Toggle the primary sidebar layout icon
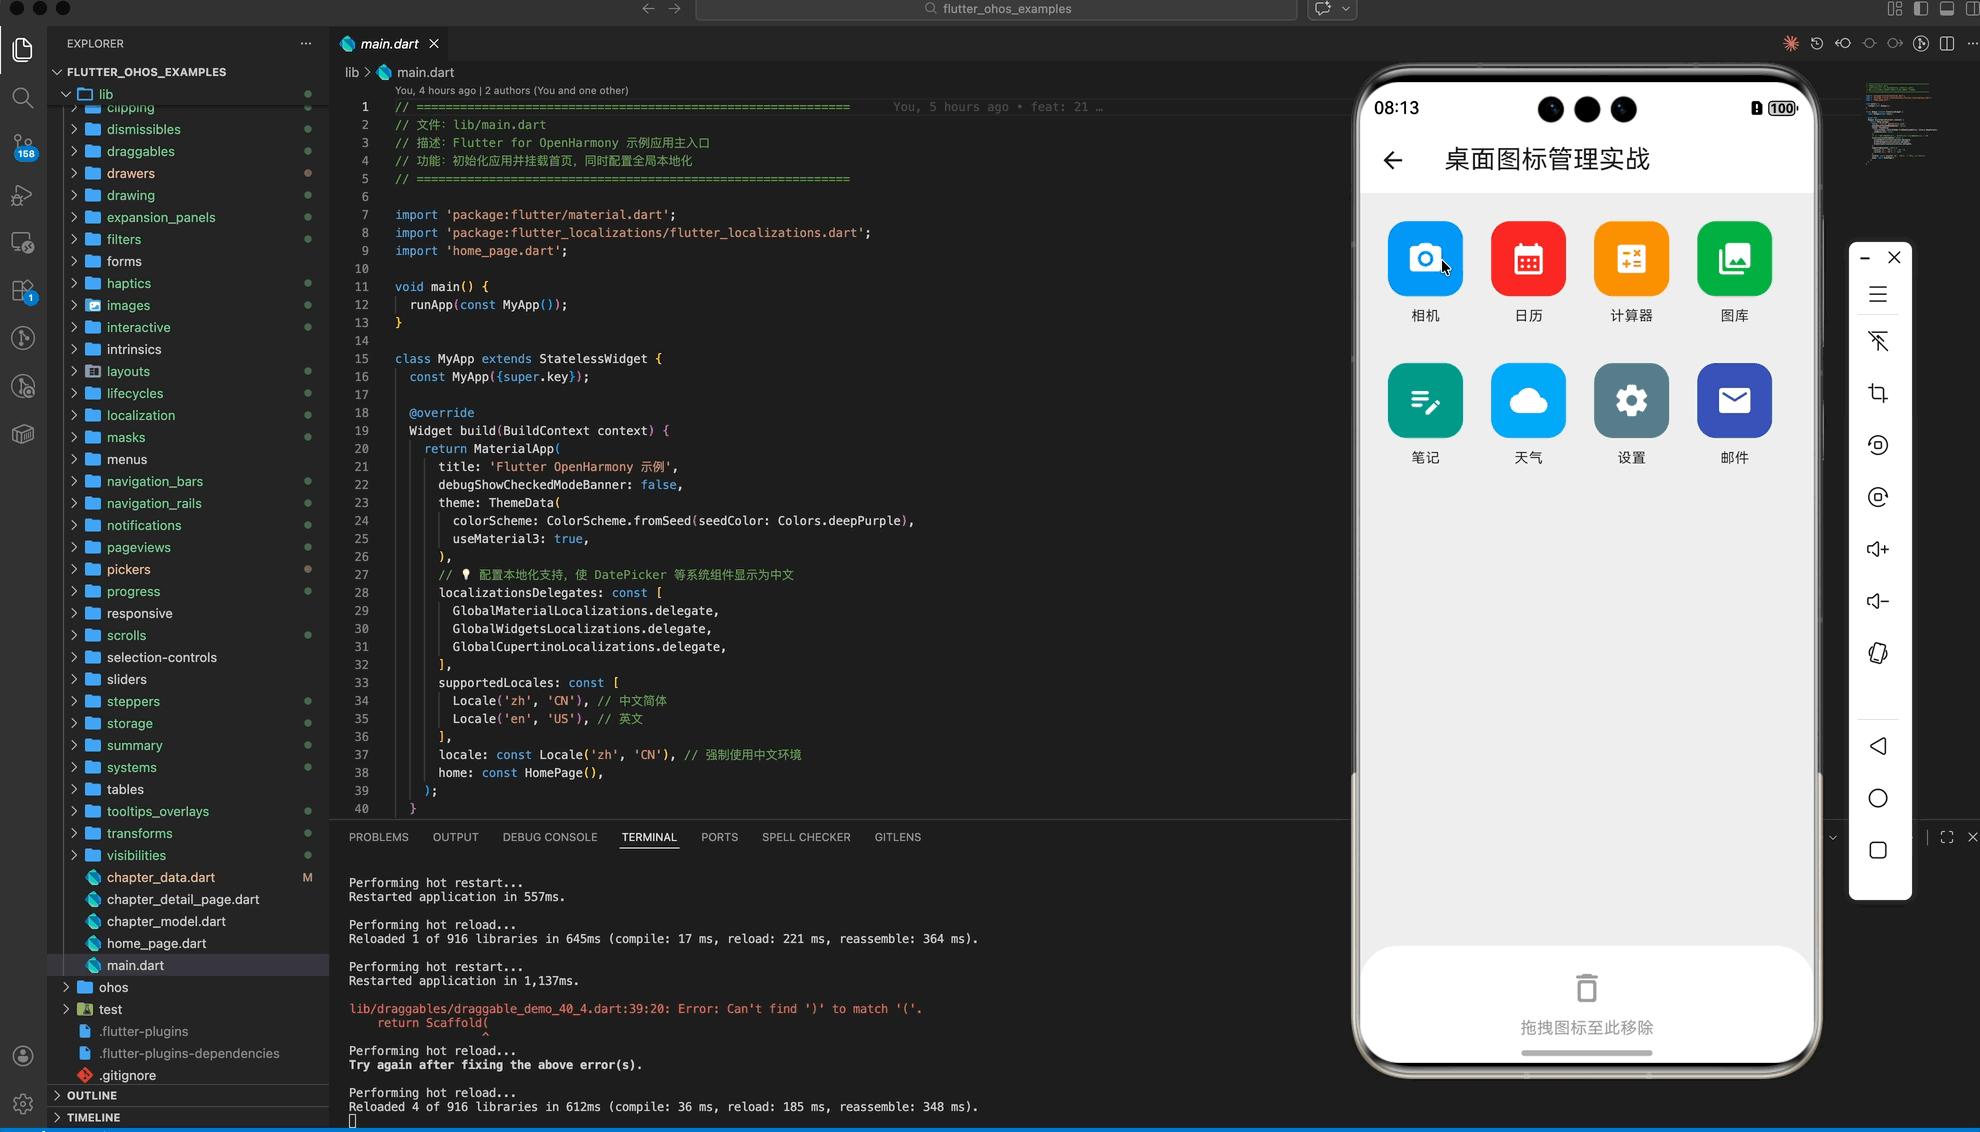The height and width of the screenshot is (1132, 1980). point(1920,9)
